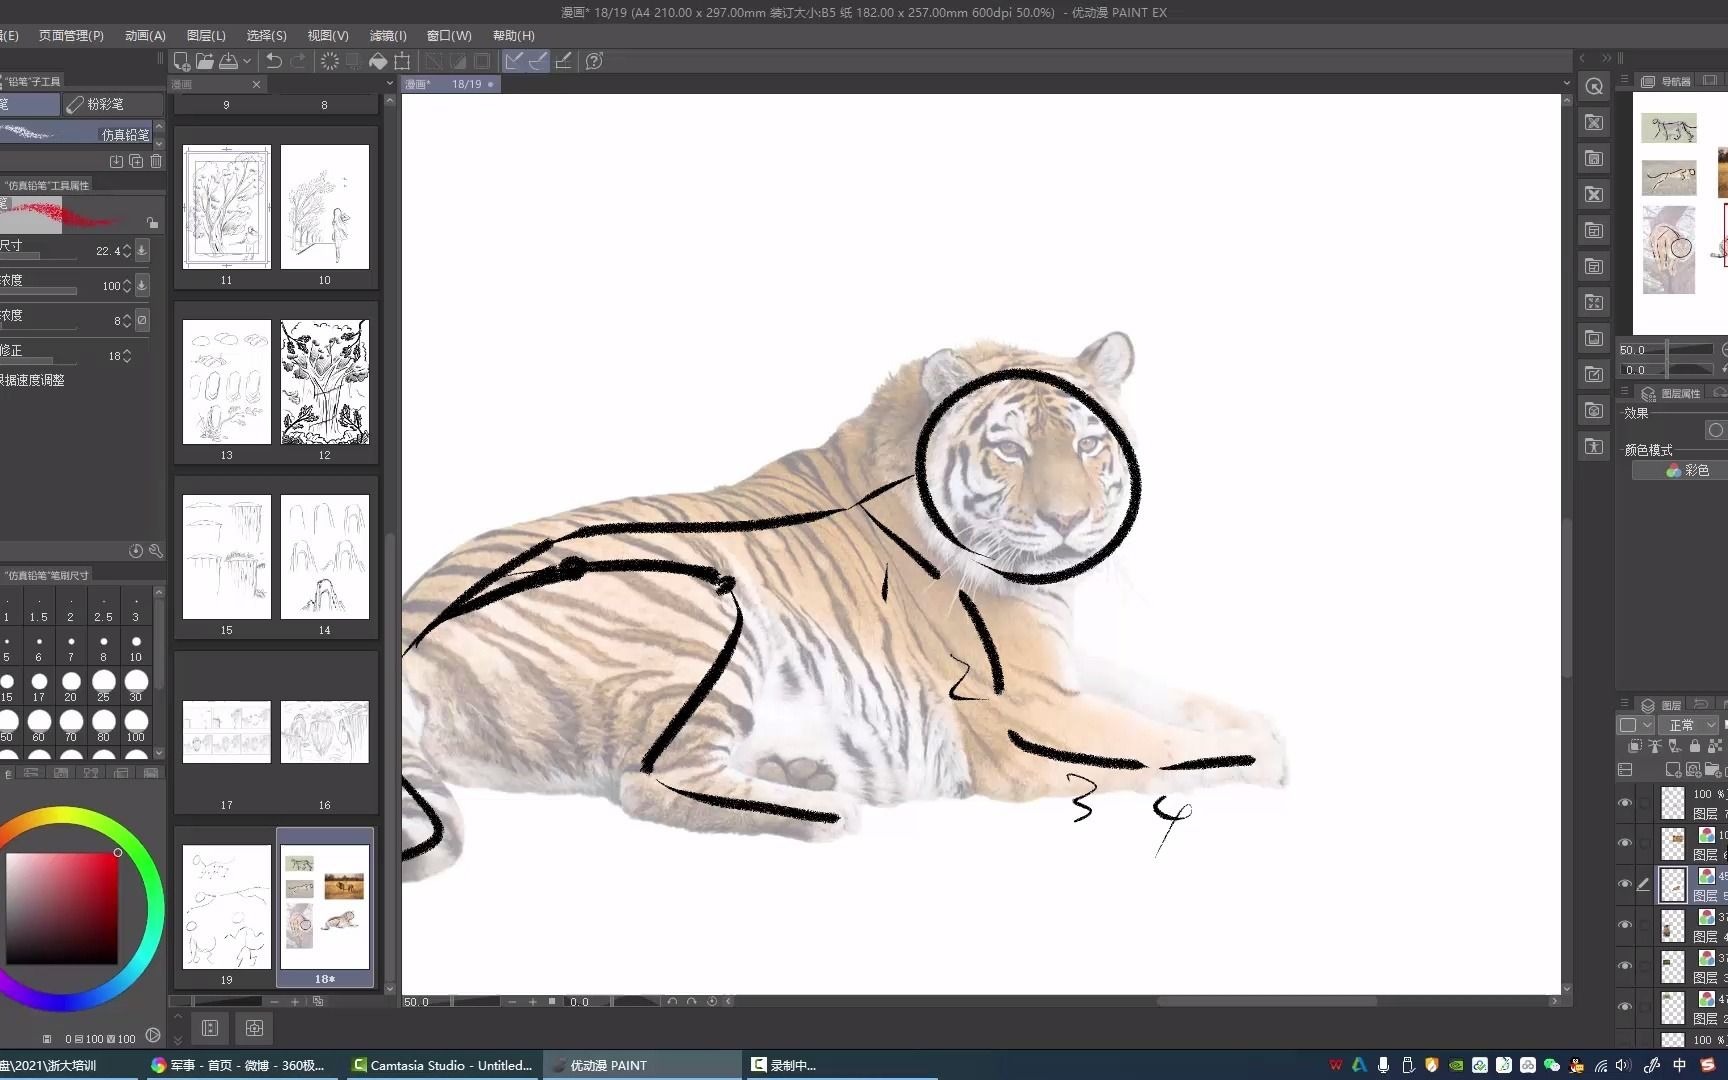Close the 漫画 page manager tab

(x=256, y=84)
